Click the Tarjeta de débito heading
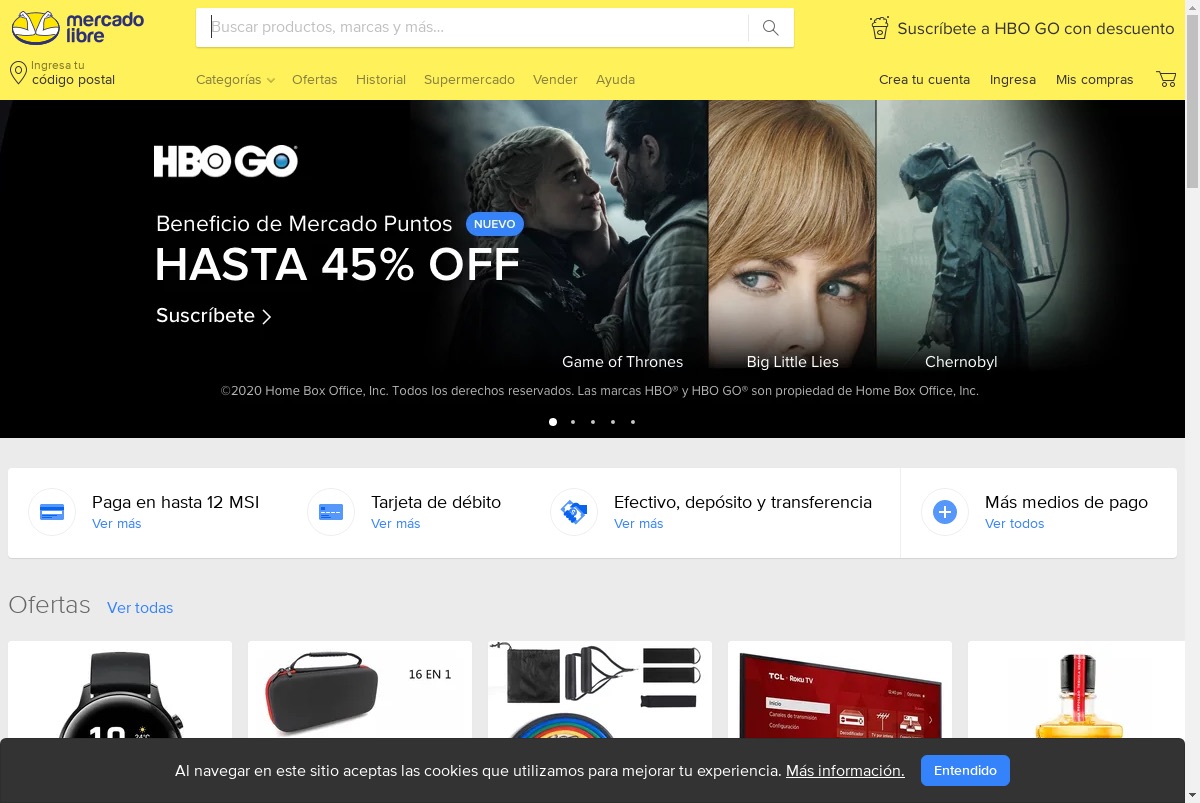 tap(436, 502)
